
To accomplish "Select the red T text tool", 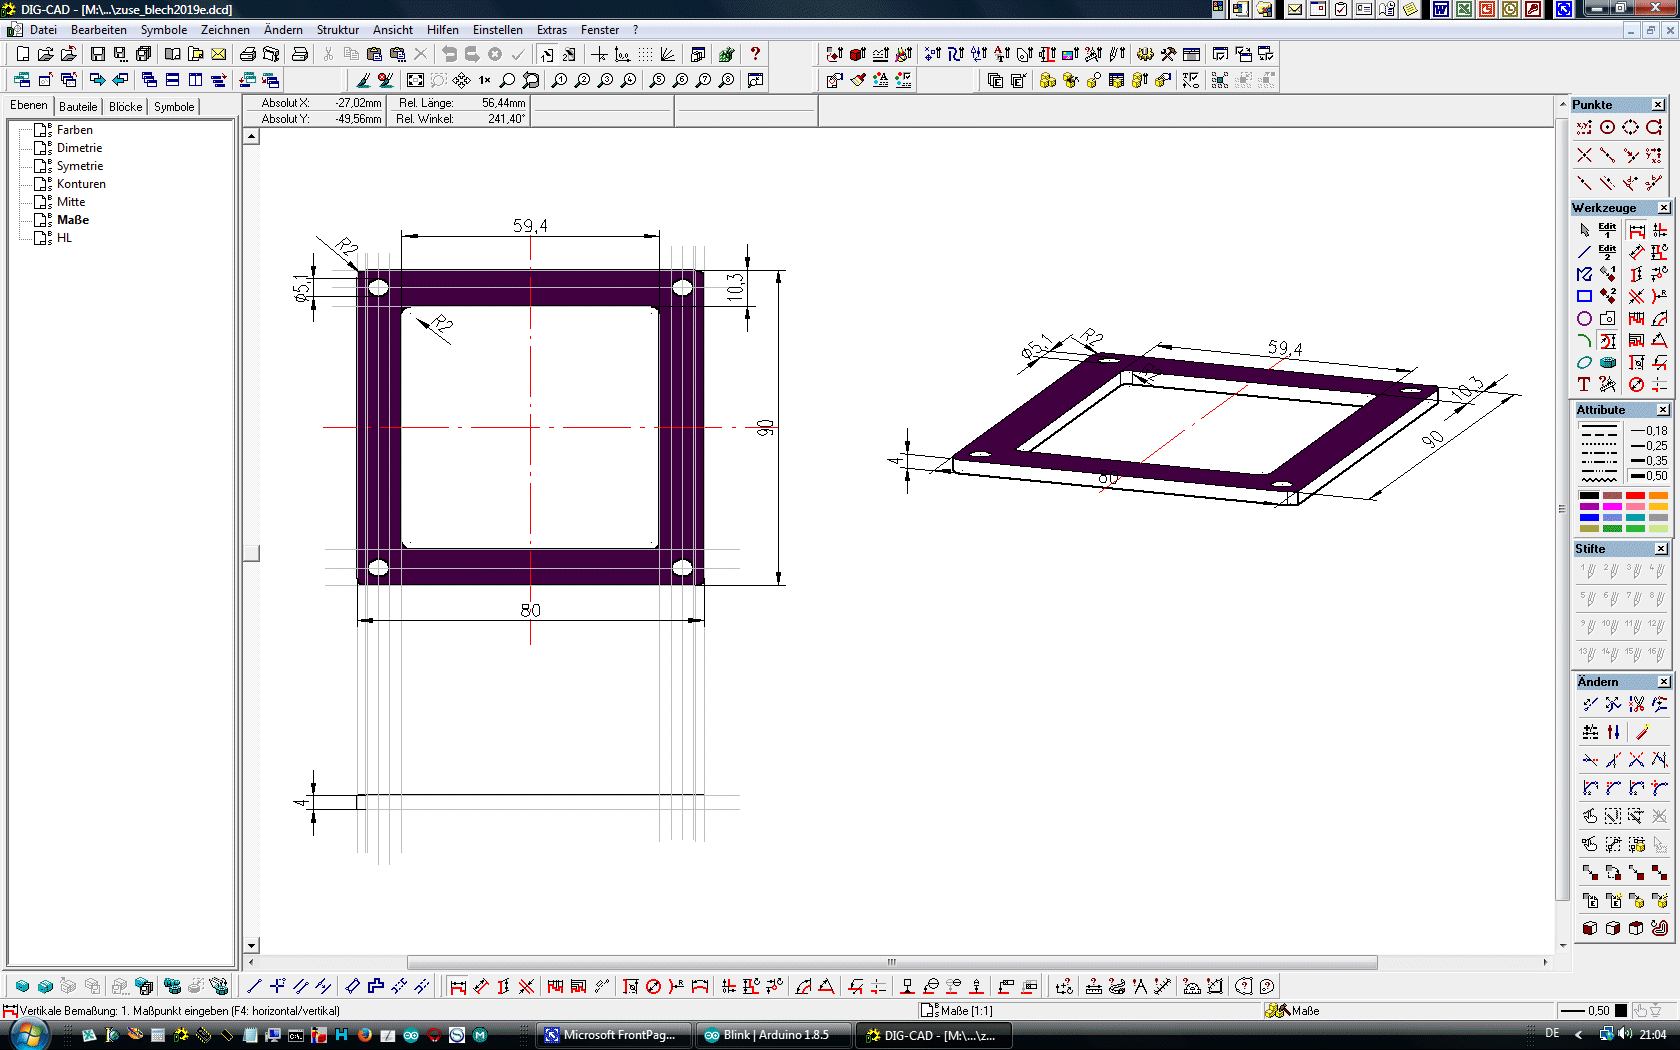I will tap(1584, 384).
